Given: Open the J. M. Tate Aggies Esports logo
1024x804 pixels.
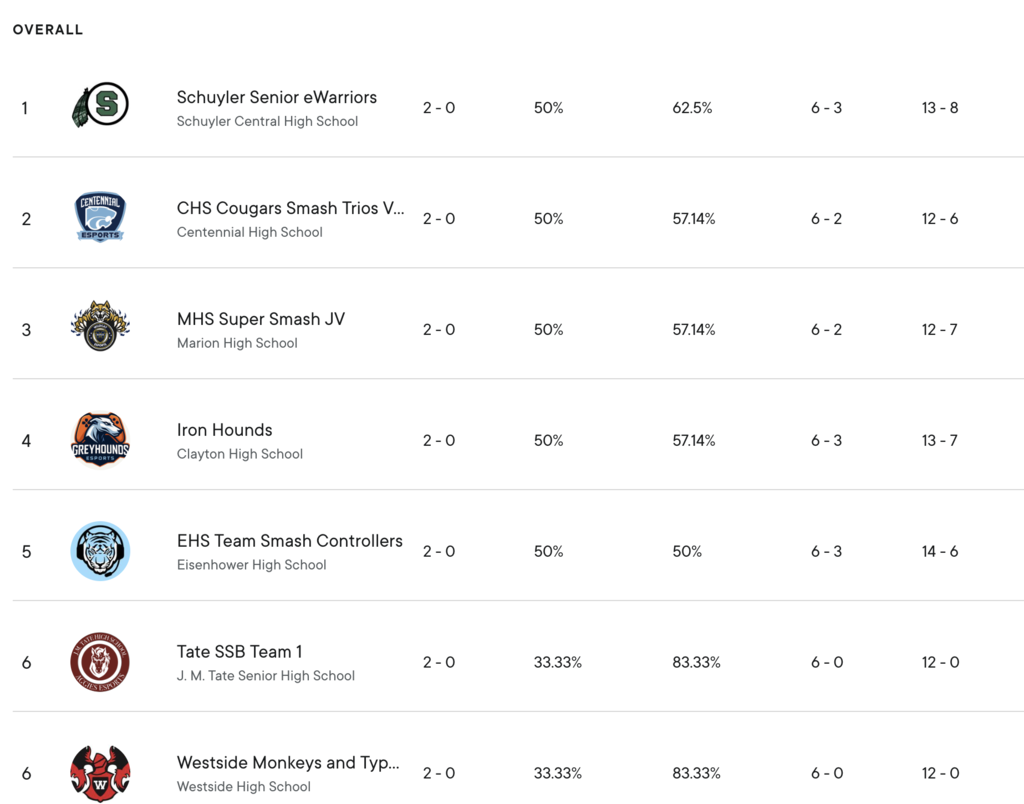Looking at the screenshot, I should coord(100,662).
